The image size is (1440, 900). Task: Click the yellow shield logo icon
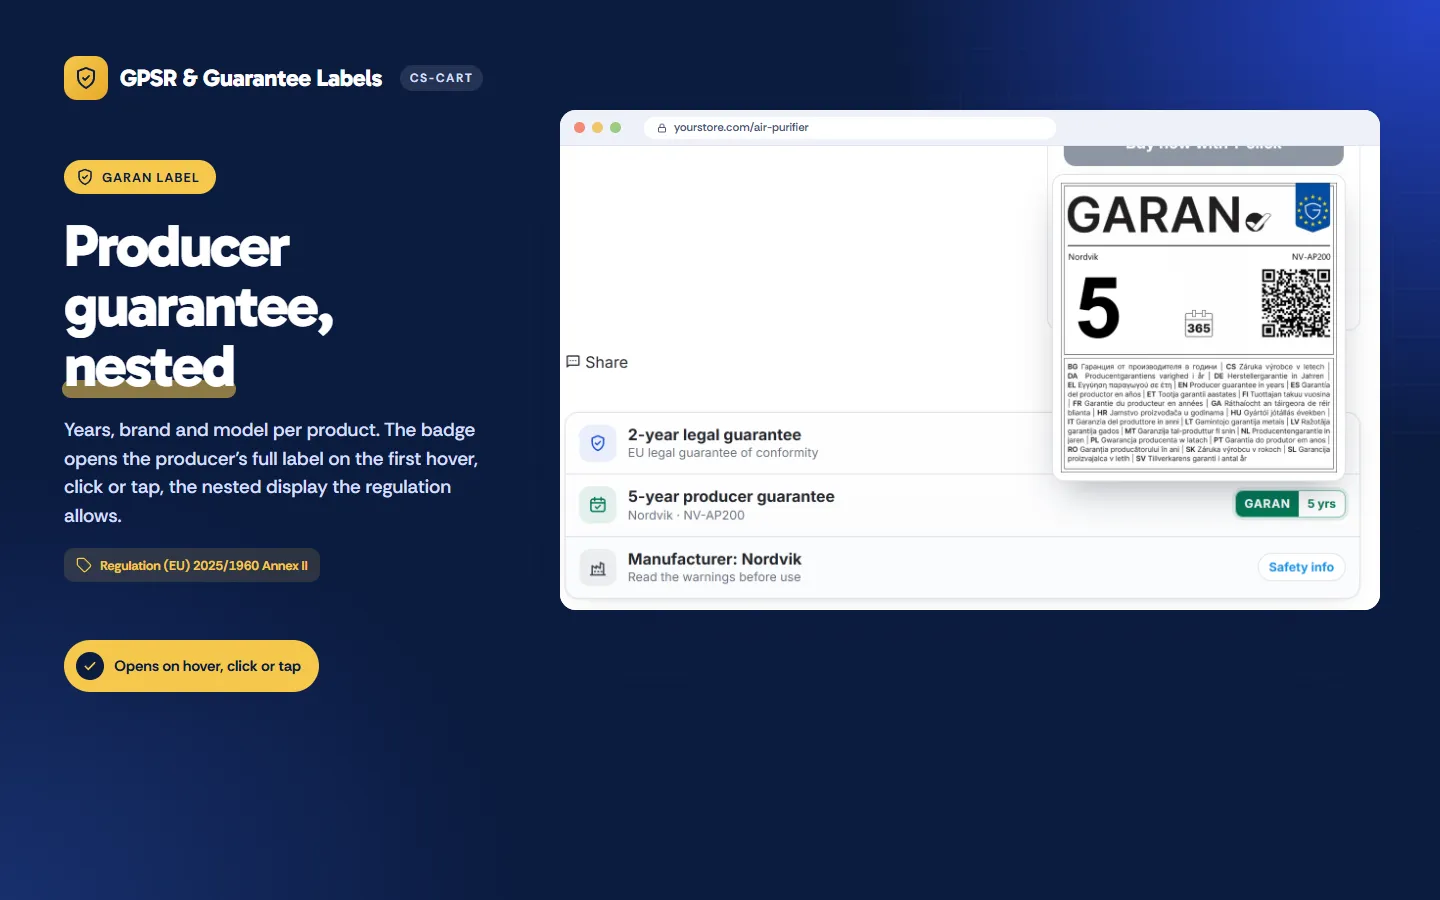tap(86, 78)
